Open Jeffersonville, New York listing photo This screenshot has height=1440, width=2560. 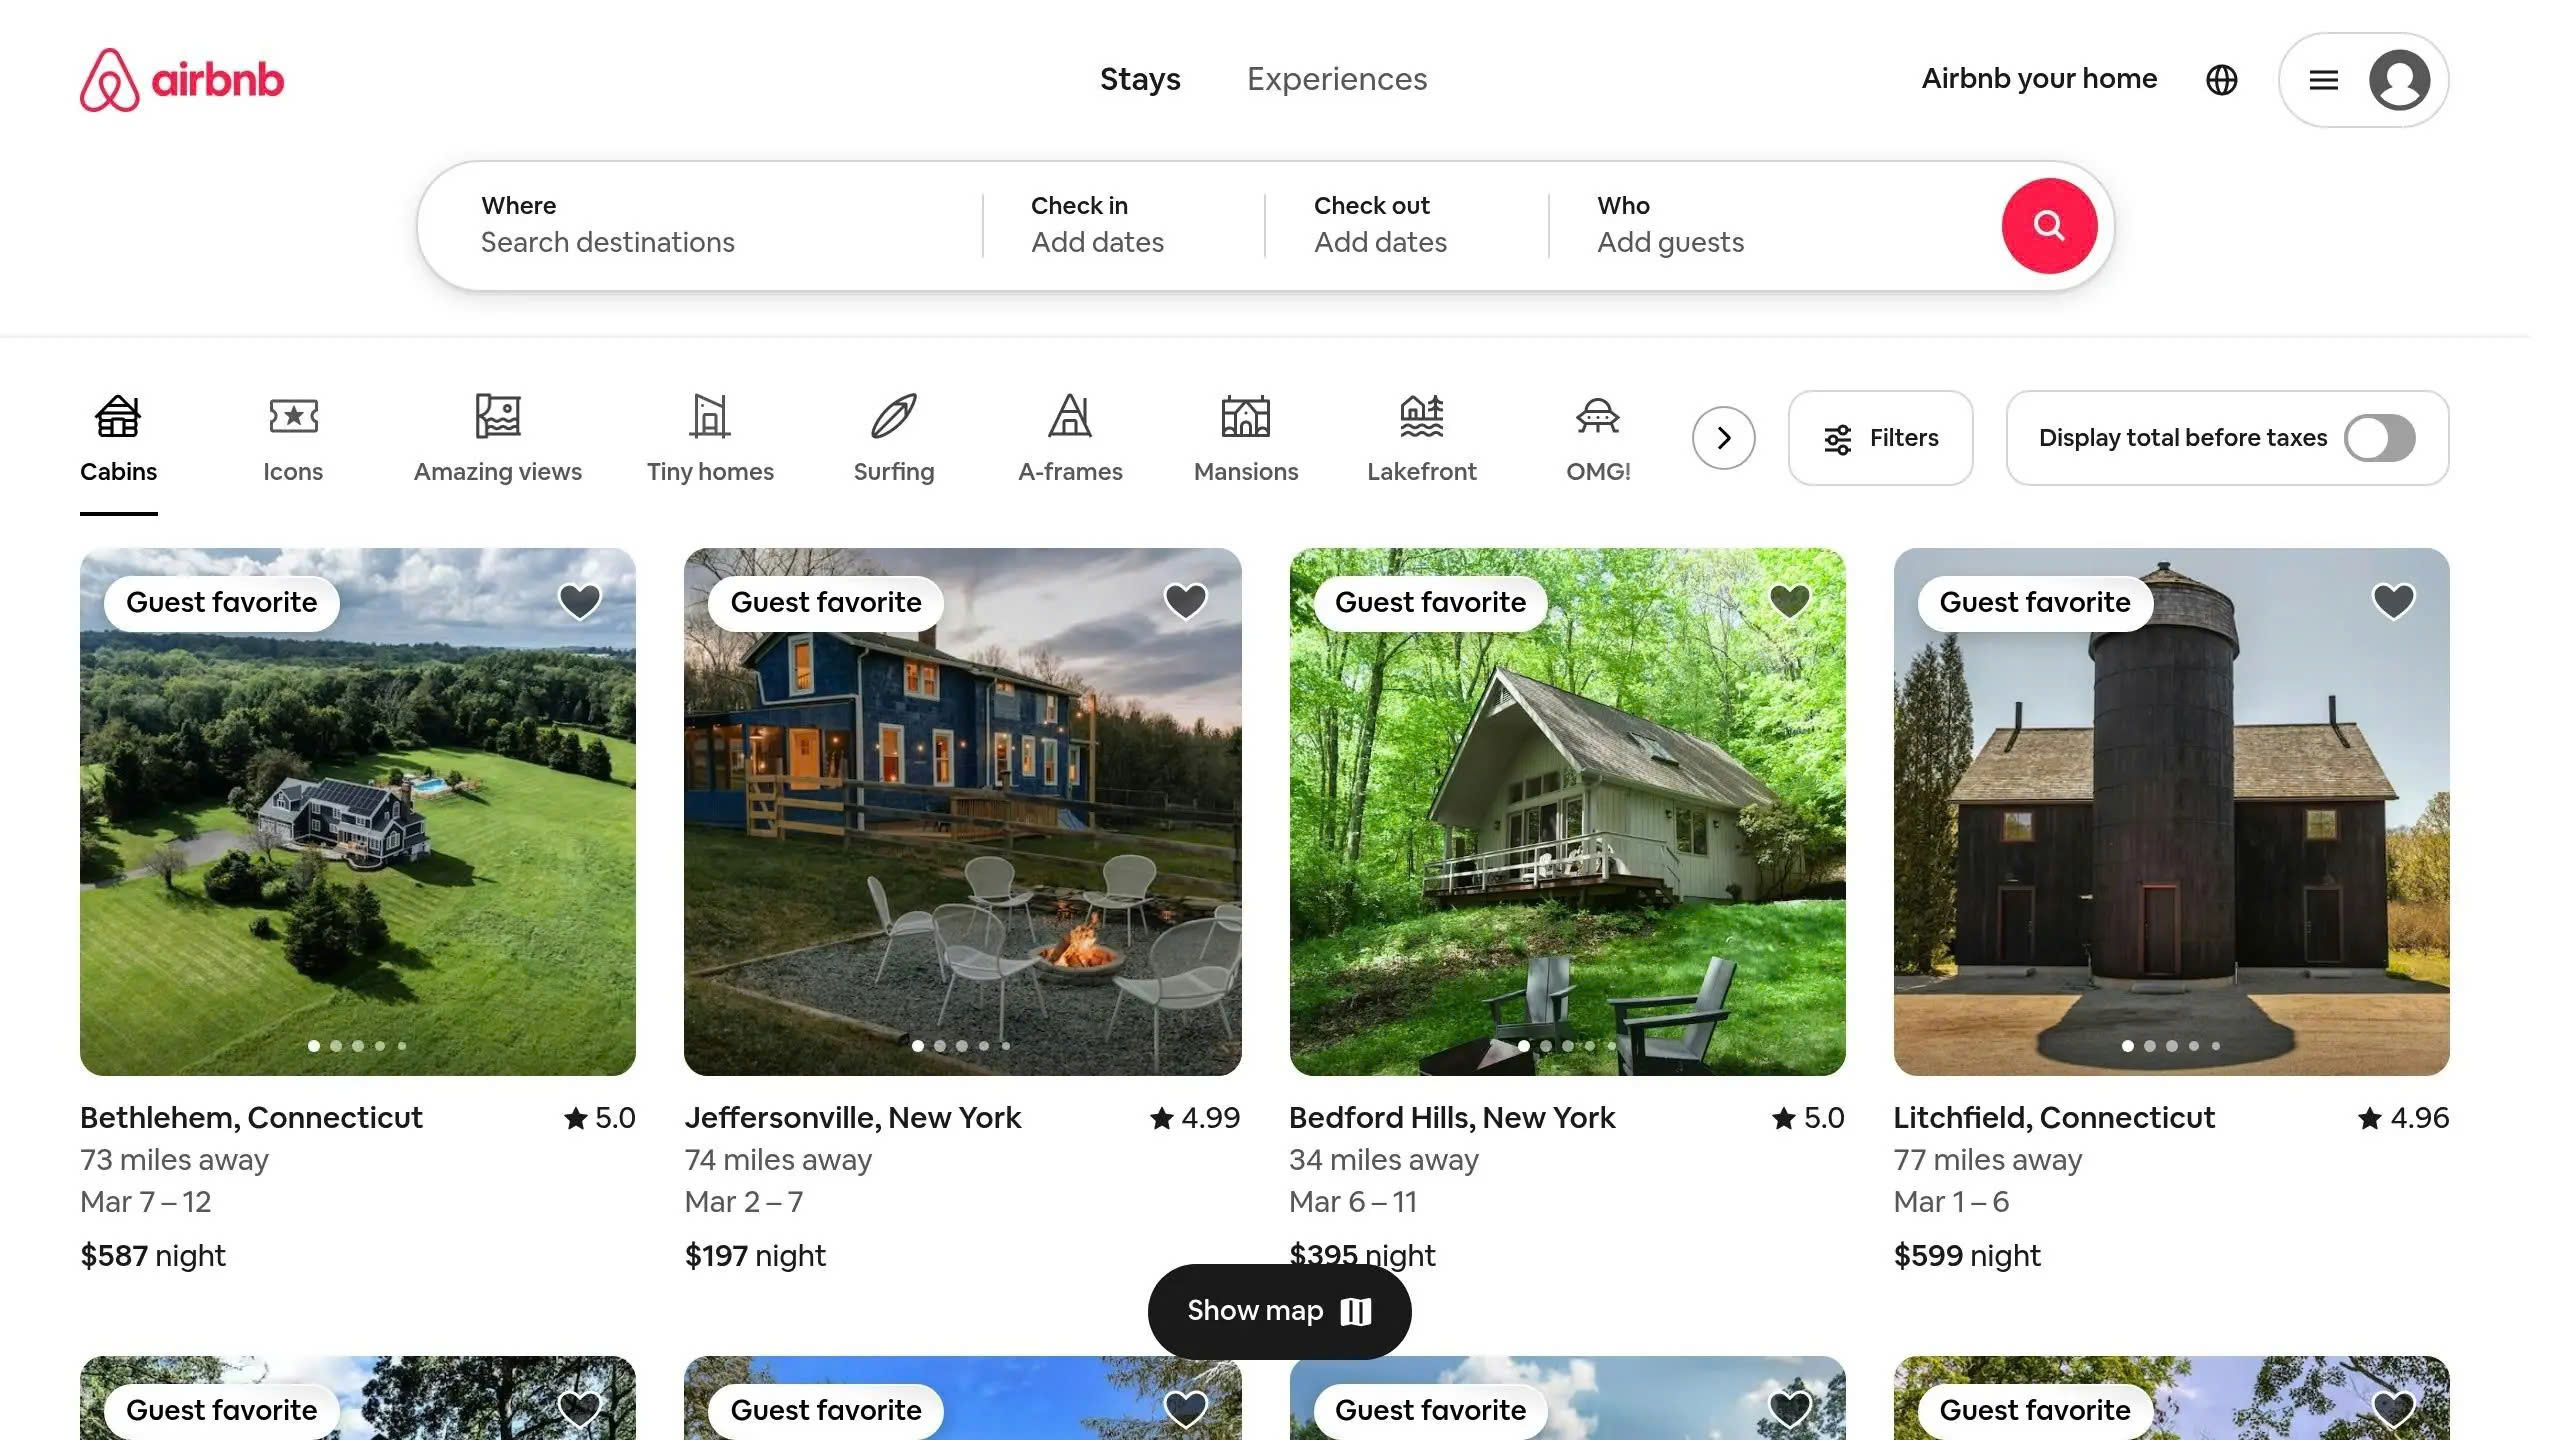coord(962,812)
